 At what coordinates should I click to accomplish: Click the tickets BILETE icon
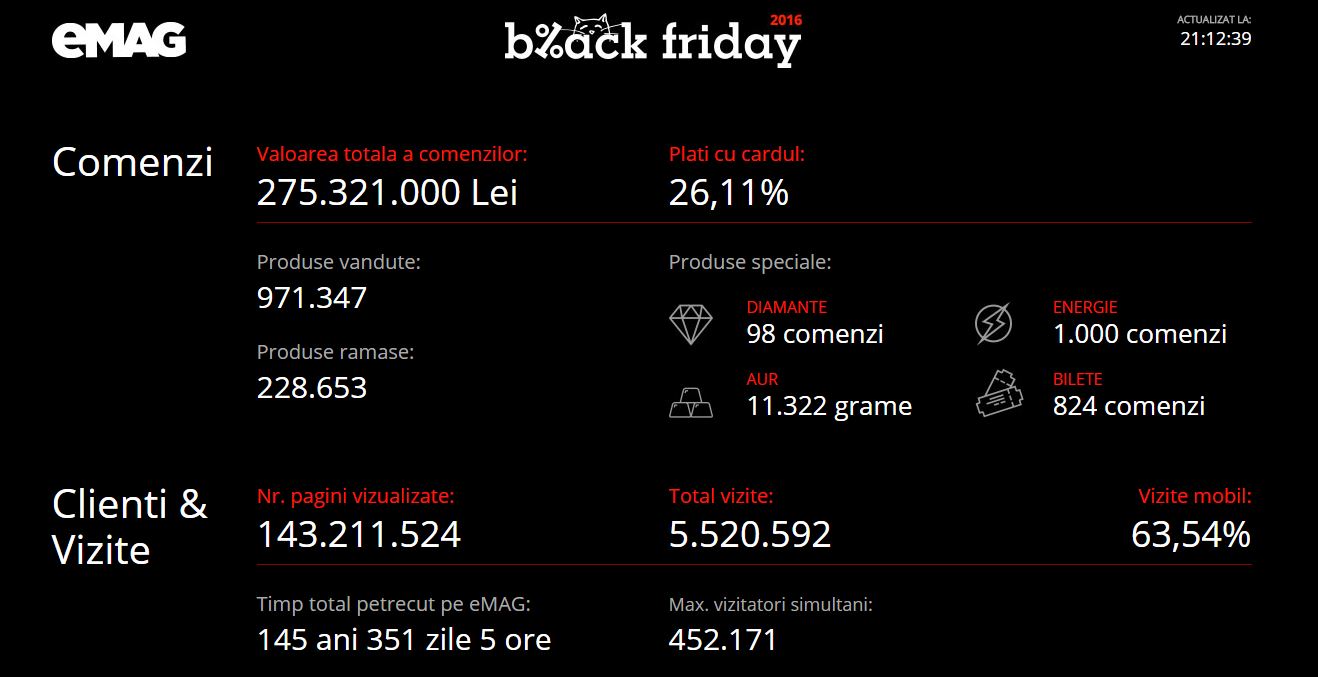click(998, 393)
